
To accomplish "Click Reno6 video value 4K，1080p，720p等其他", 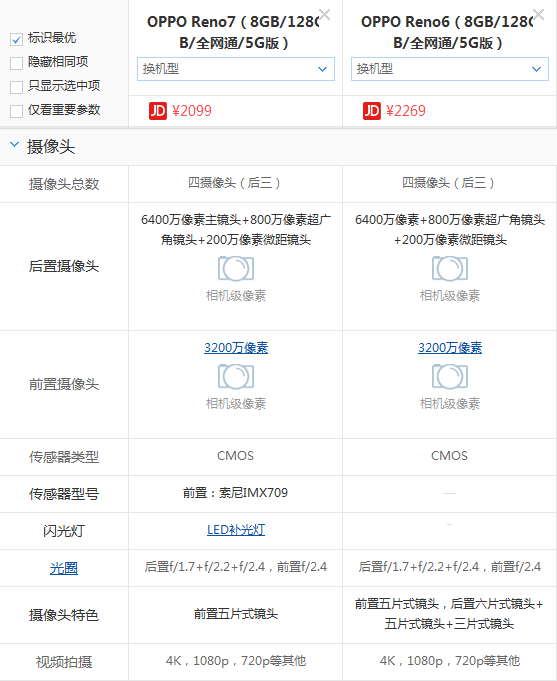I will pos(450,661).
